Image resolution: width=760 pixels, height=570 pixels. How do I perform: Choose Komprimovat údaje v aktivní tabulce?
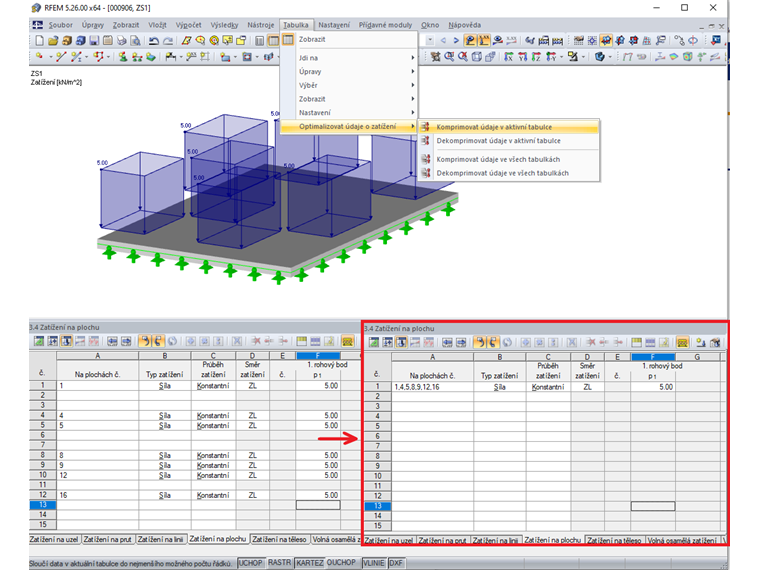coord(508,127)
